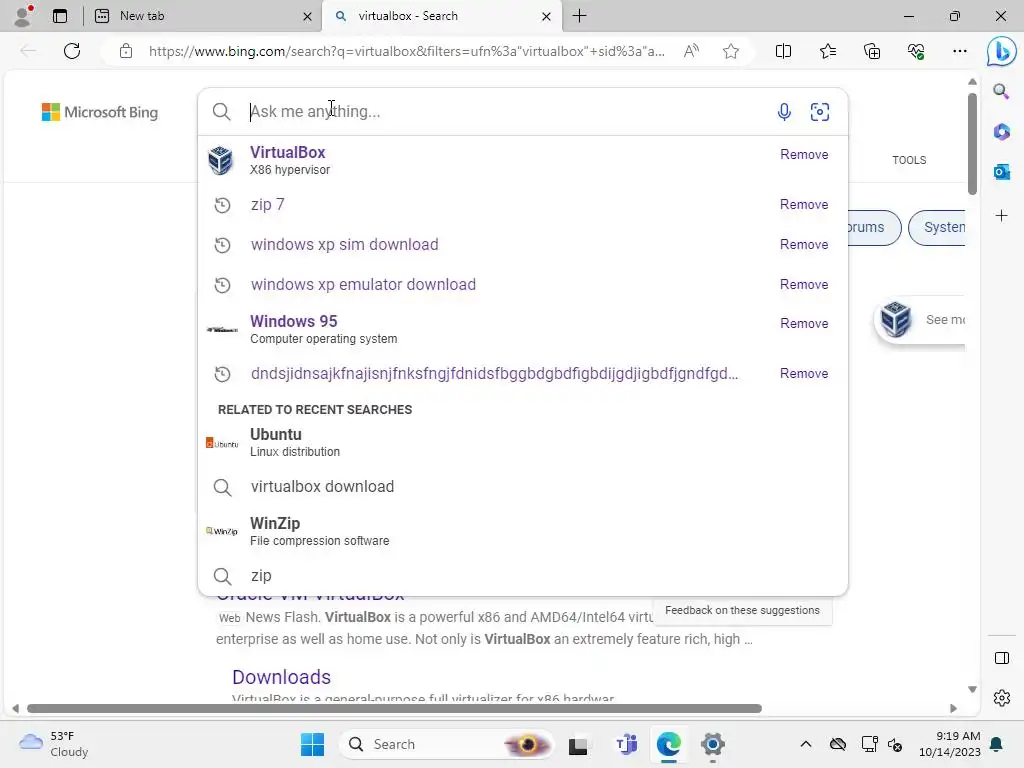
Task: Open the Windows Start menu
Action: pyautogui.click(x=312, y=744)
